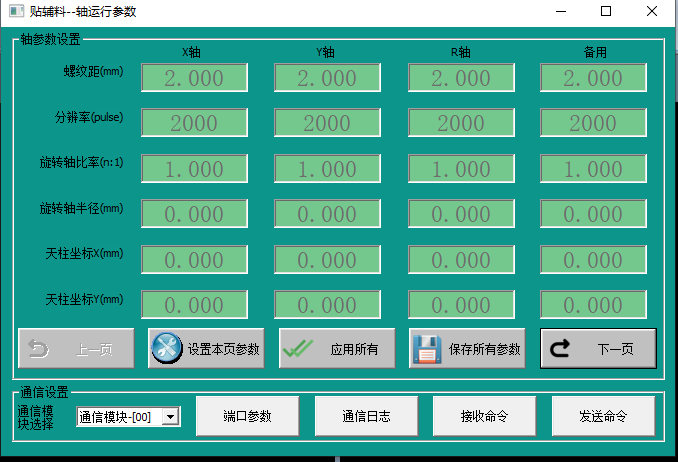678x462 pixels.
Task: Click the floppy disk icon for 保存所有参数
Action: [x=428, y=349]
